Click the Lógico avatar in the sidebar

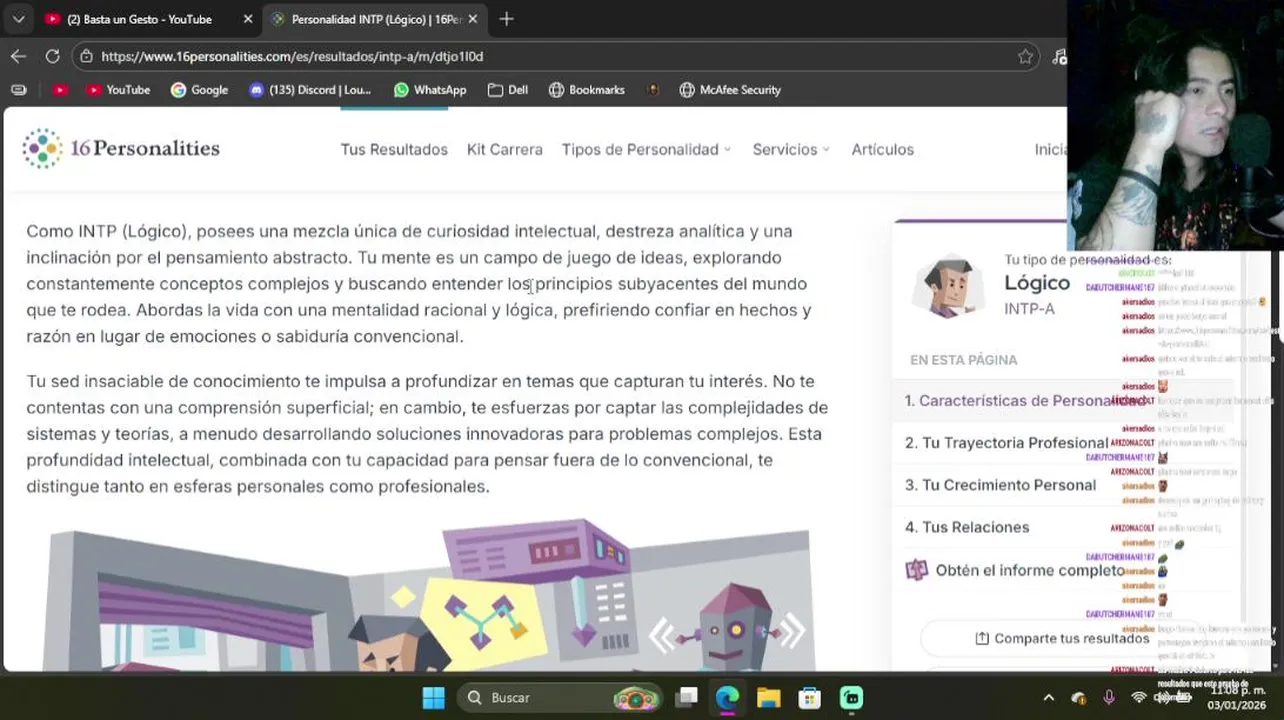point(948,287)
